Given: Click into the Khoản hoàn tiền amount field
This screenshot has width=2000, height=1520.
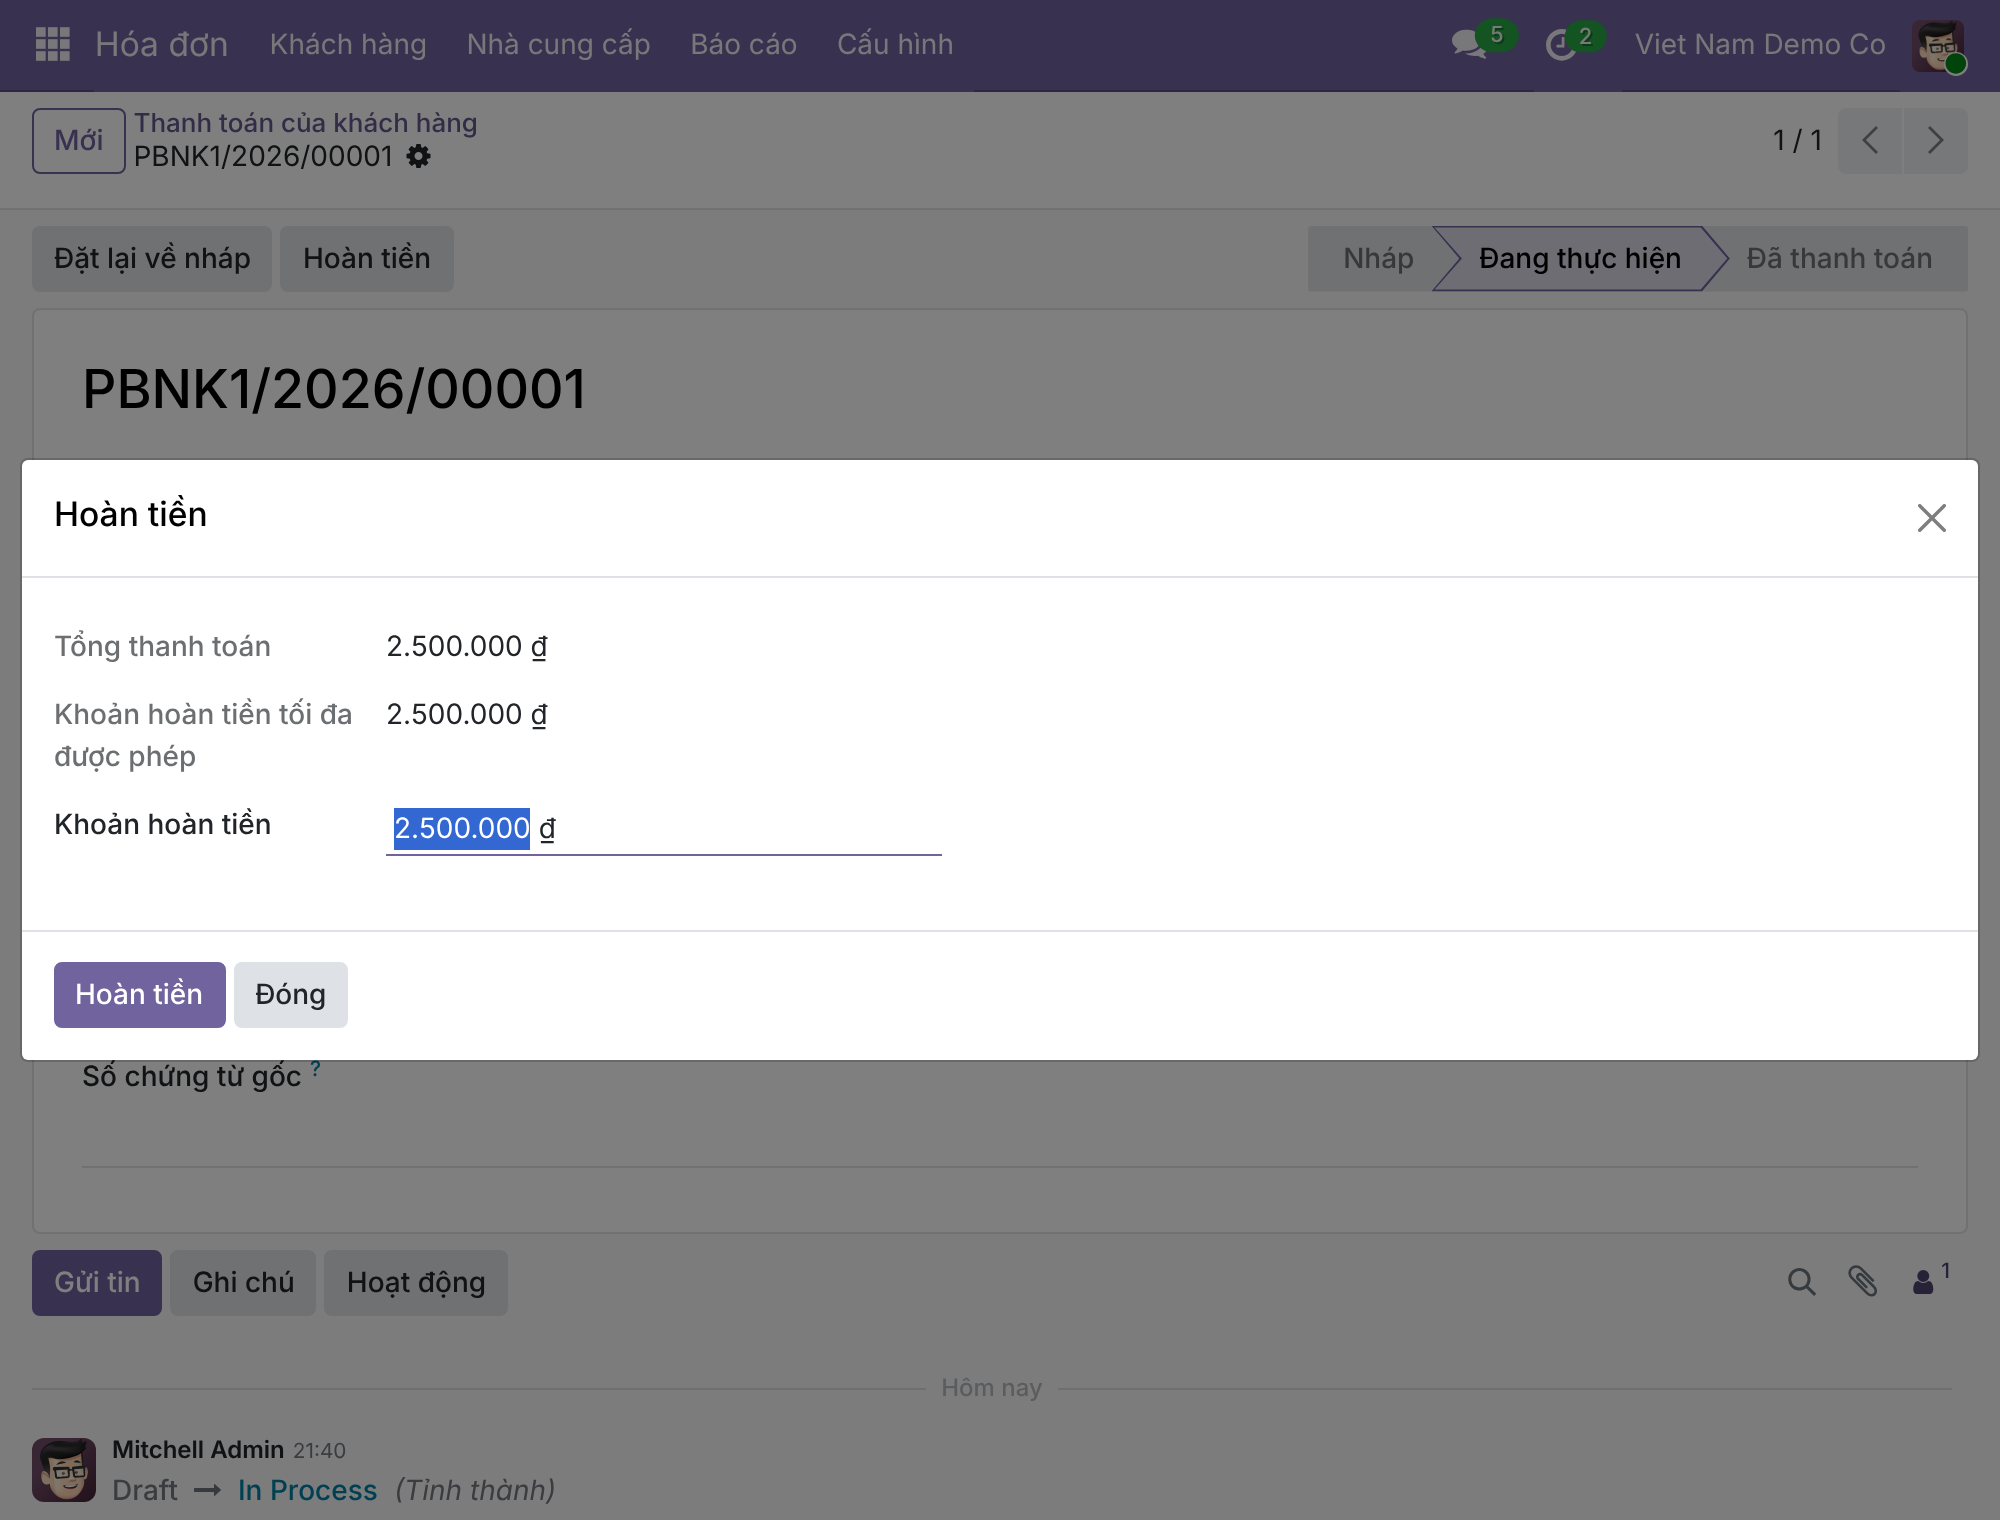Looking at the screenshot, I should click(663, 828).
